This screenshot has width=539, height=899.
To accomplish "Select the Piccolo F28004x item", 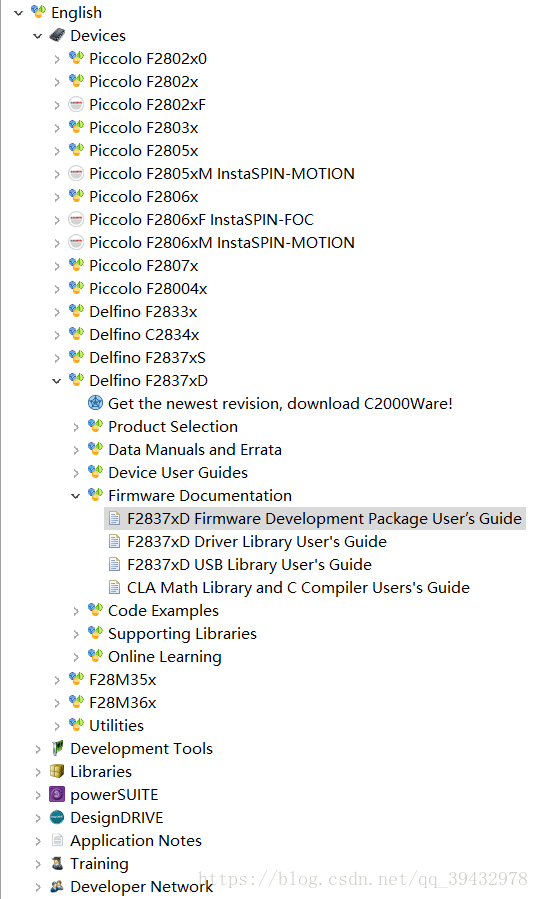I will (148, 288).
